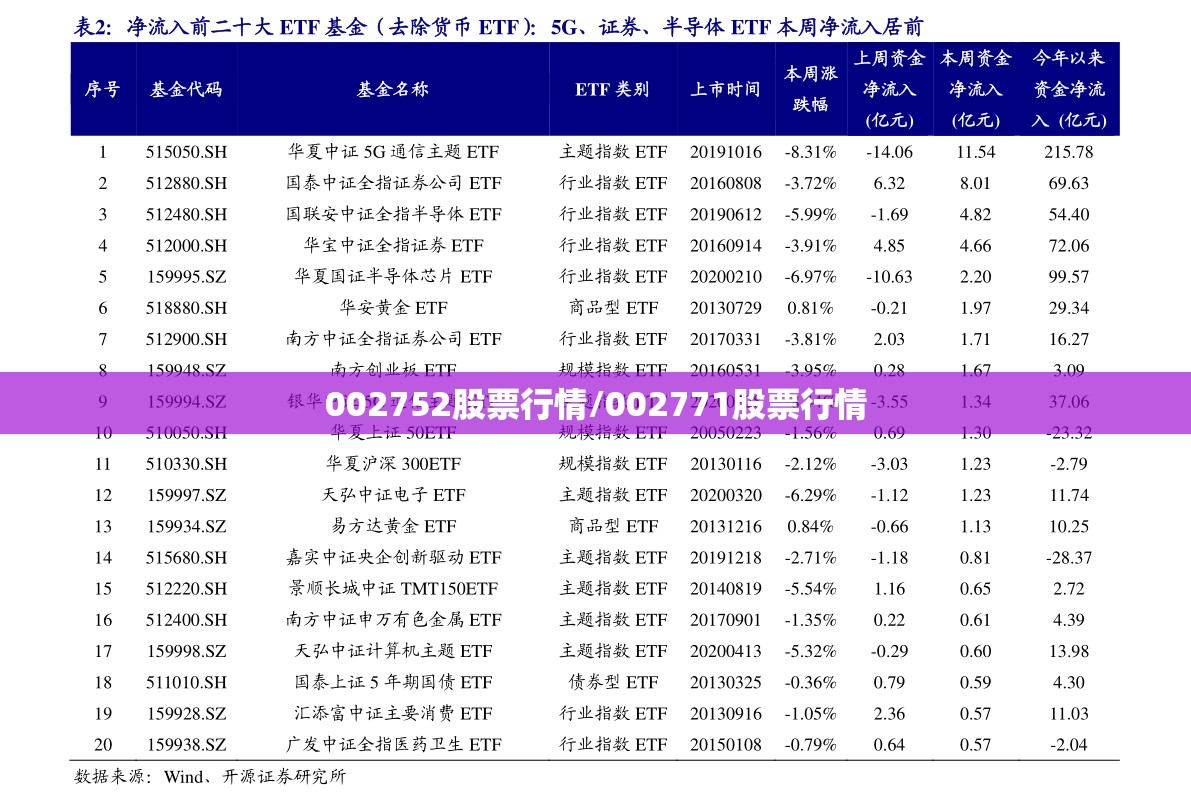The image size is (1191, 806).
Task: Click listing date 20130729
Action: tap(725, 308)
